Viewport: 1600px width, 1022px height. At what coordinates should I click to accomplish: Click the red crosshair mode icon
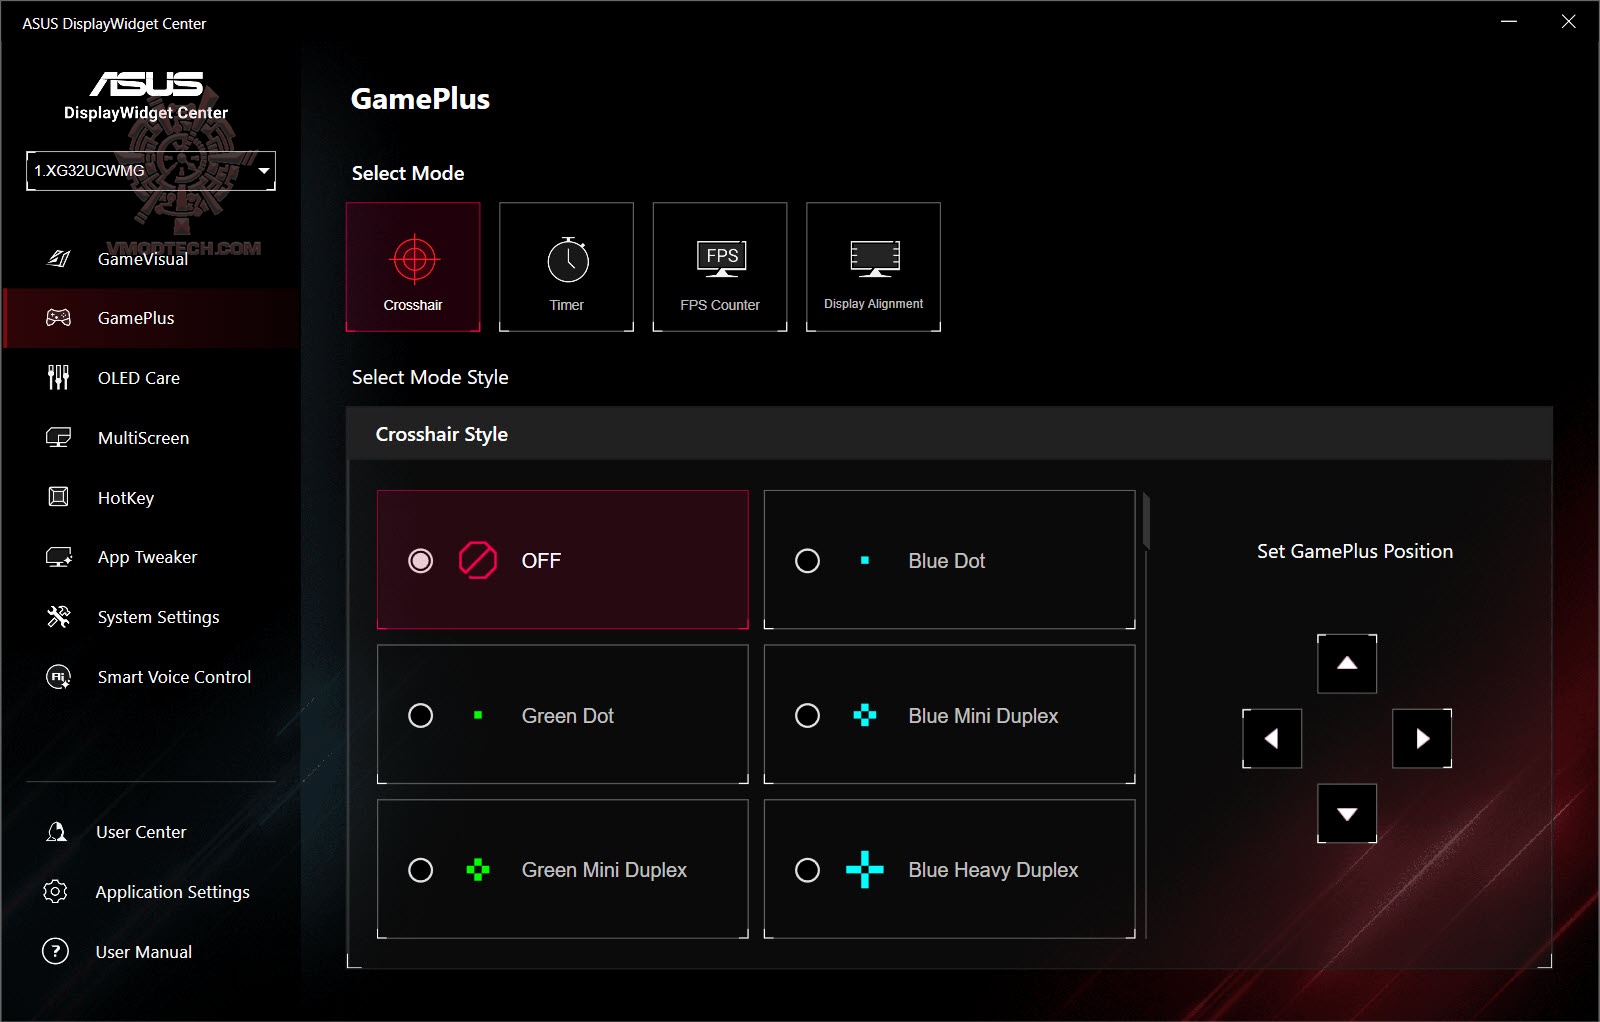click(414, 260)
